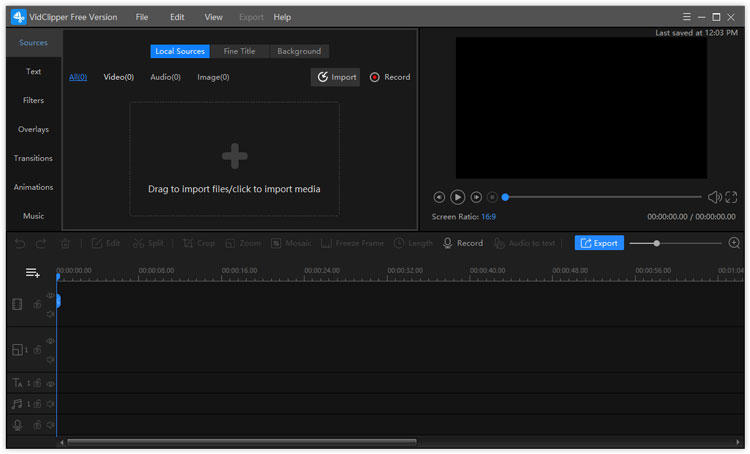Click the picture-in-picture track icon

17,350
